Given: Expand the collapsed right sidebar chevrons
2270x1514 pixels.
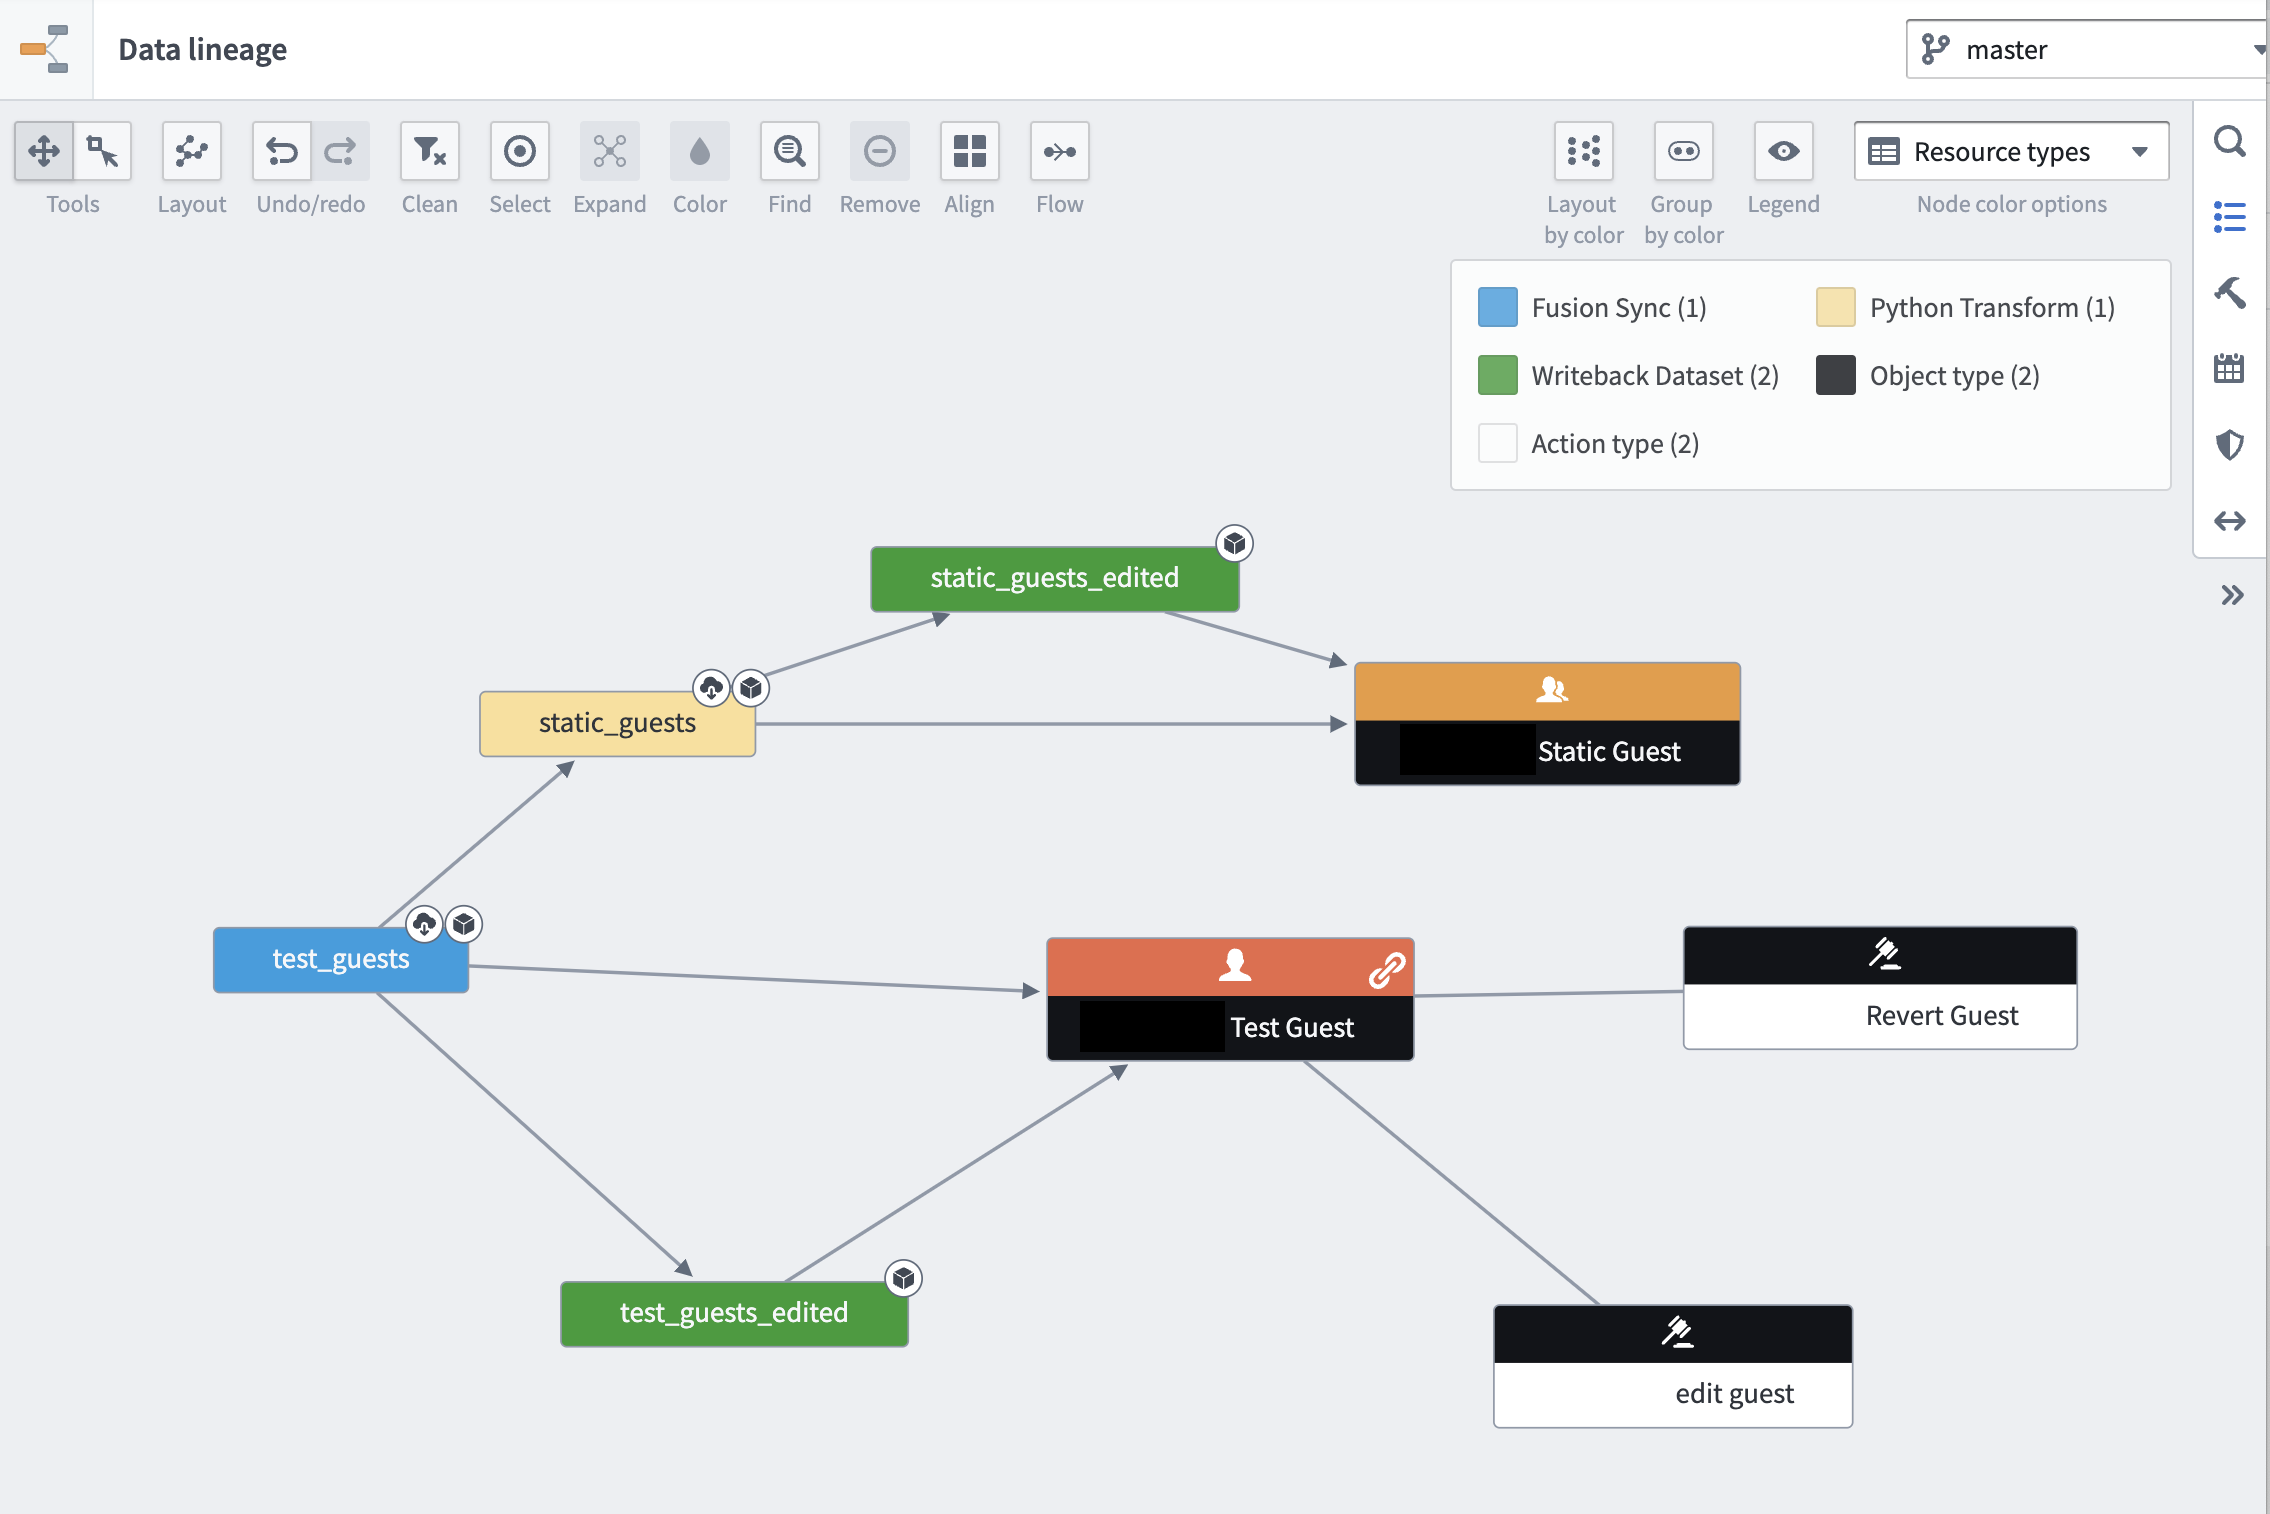Looking at the screenshot, I should pyautogui.click(x=2231, y=596).
